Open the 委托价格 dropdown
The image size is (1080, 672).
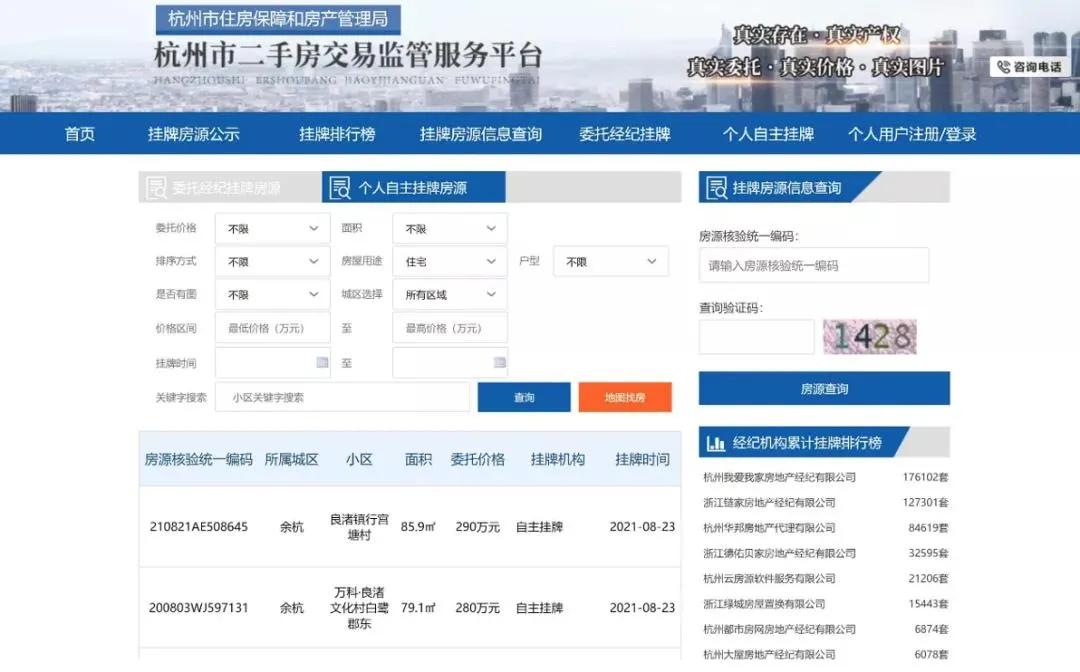tap(272, 228)
